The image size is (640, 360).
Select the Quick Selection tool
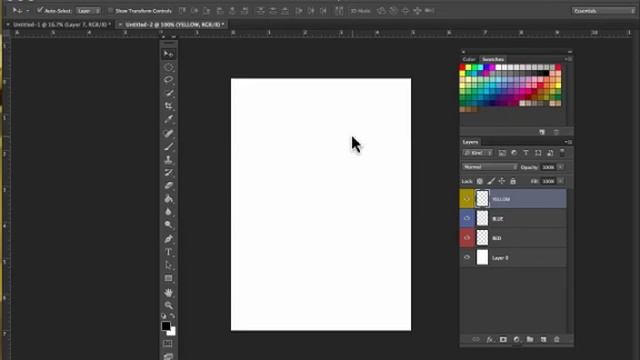click(168, 93)
